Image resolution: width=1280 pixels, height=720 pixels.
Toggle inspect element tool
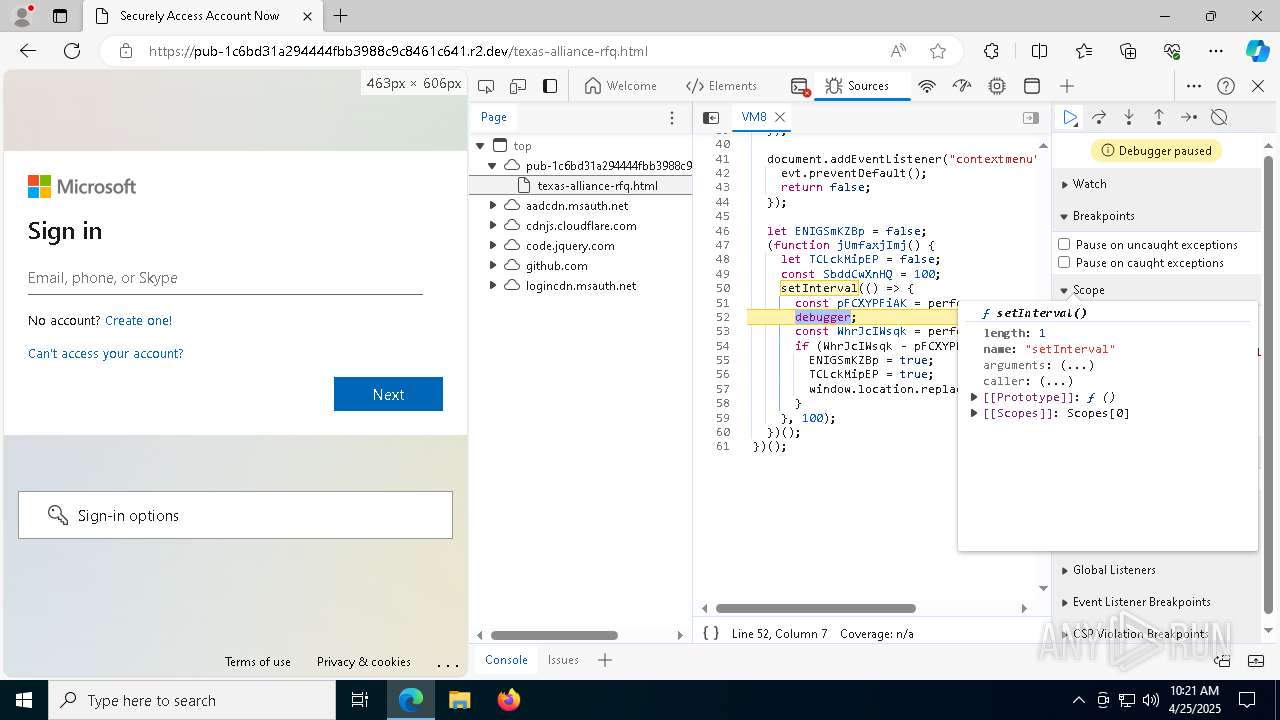tap(486, 86)
